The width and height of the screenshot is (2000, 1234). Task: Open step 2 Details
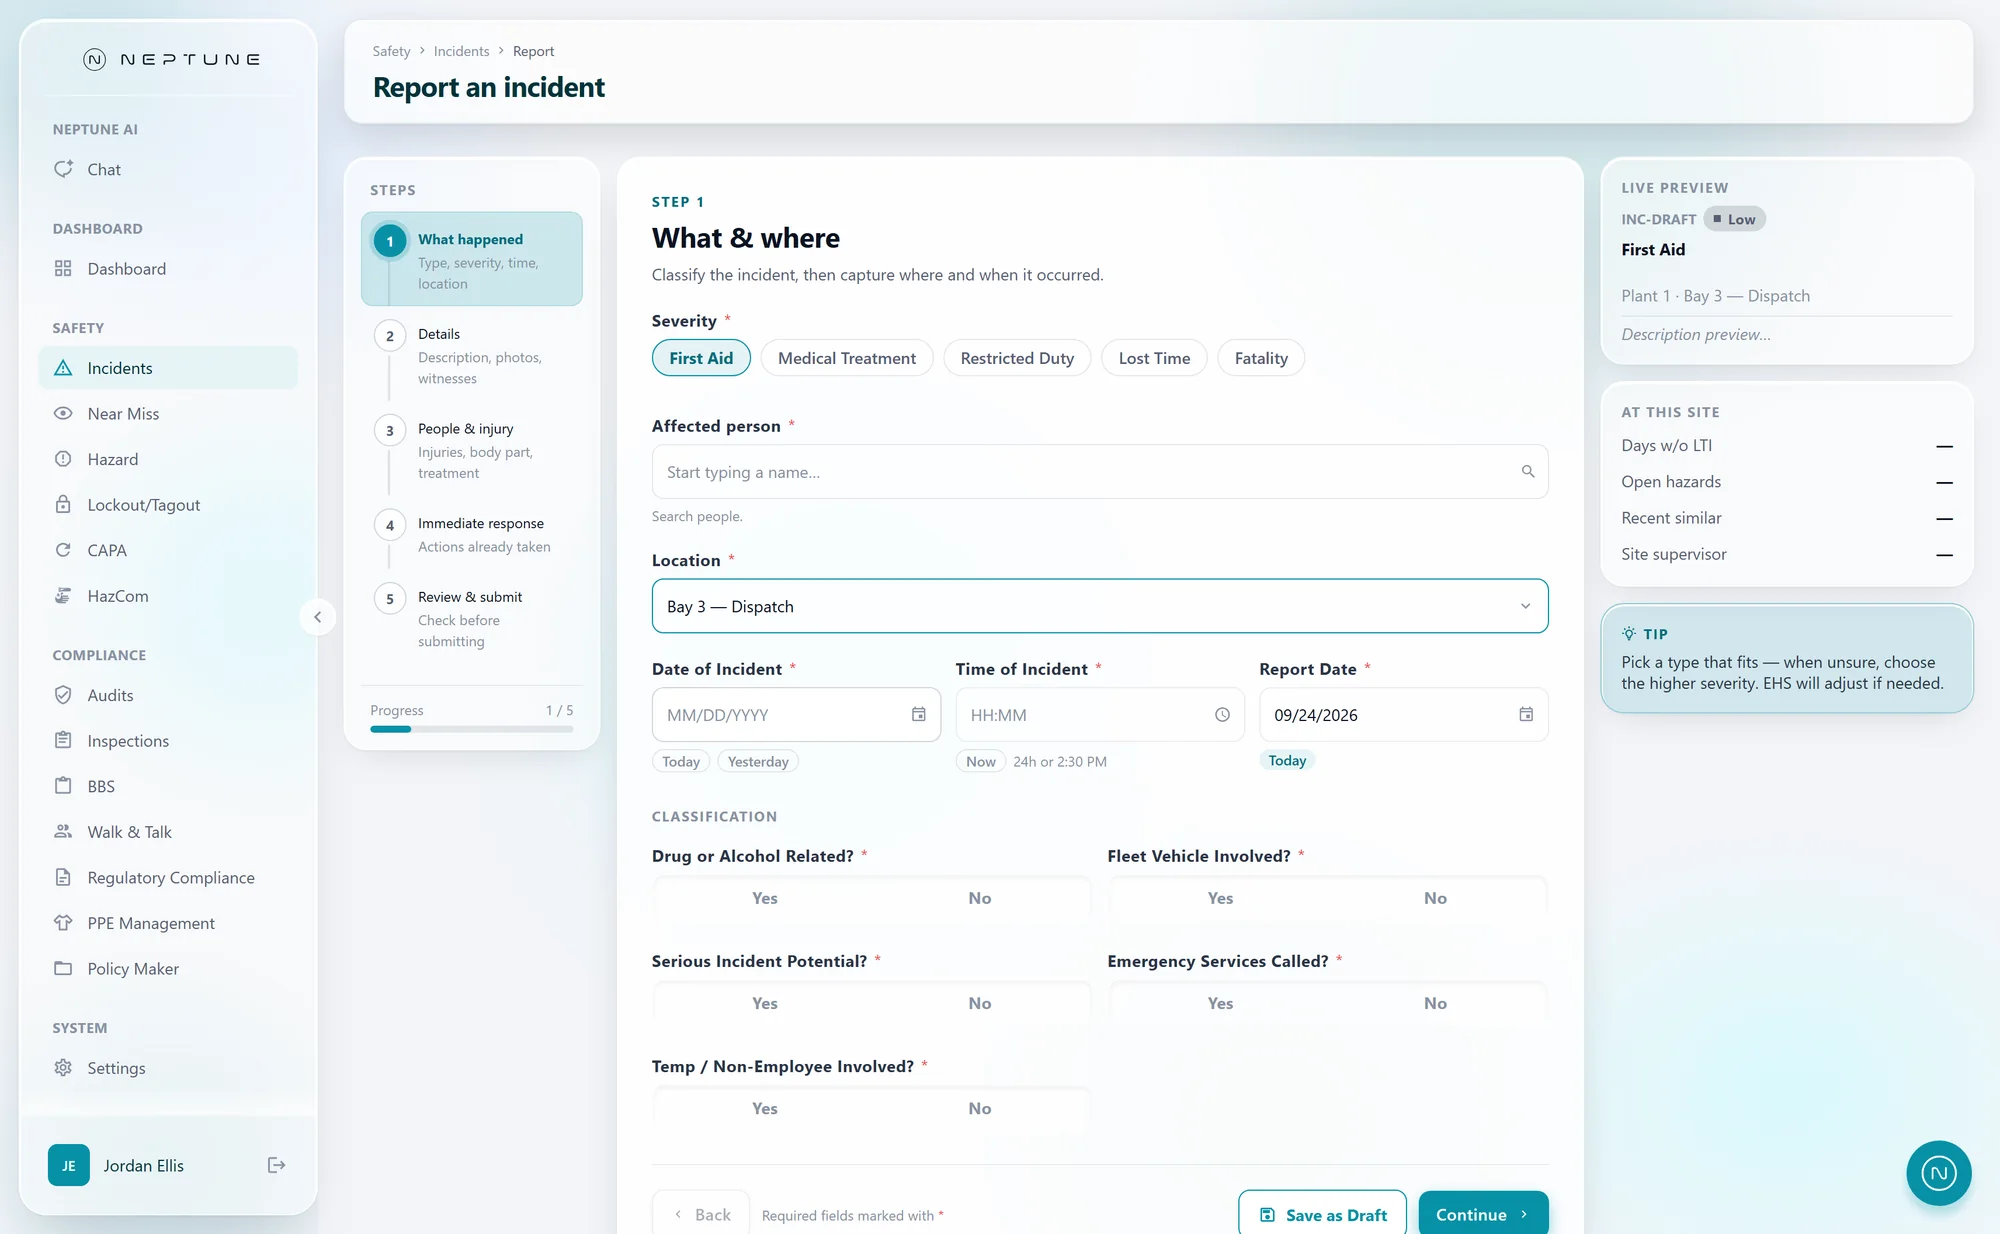[x=472, y=356]
